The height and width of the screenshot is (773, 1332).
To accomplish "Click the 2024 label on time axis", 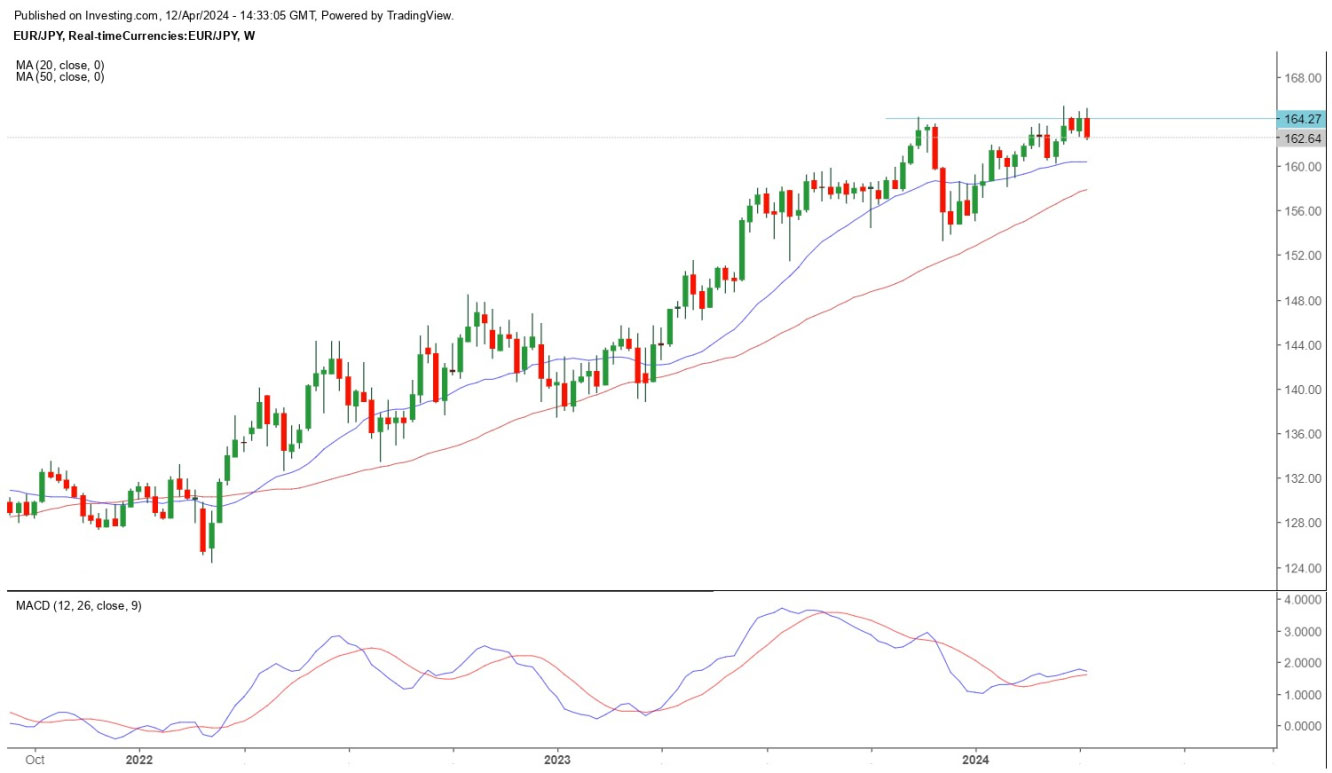I will pyautogui.click(x=975, y=760).
